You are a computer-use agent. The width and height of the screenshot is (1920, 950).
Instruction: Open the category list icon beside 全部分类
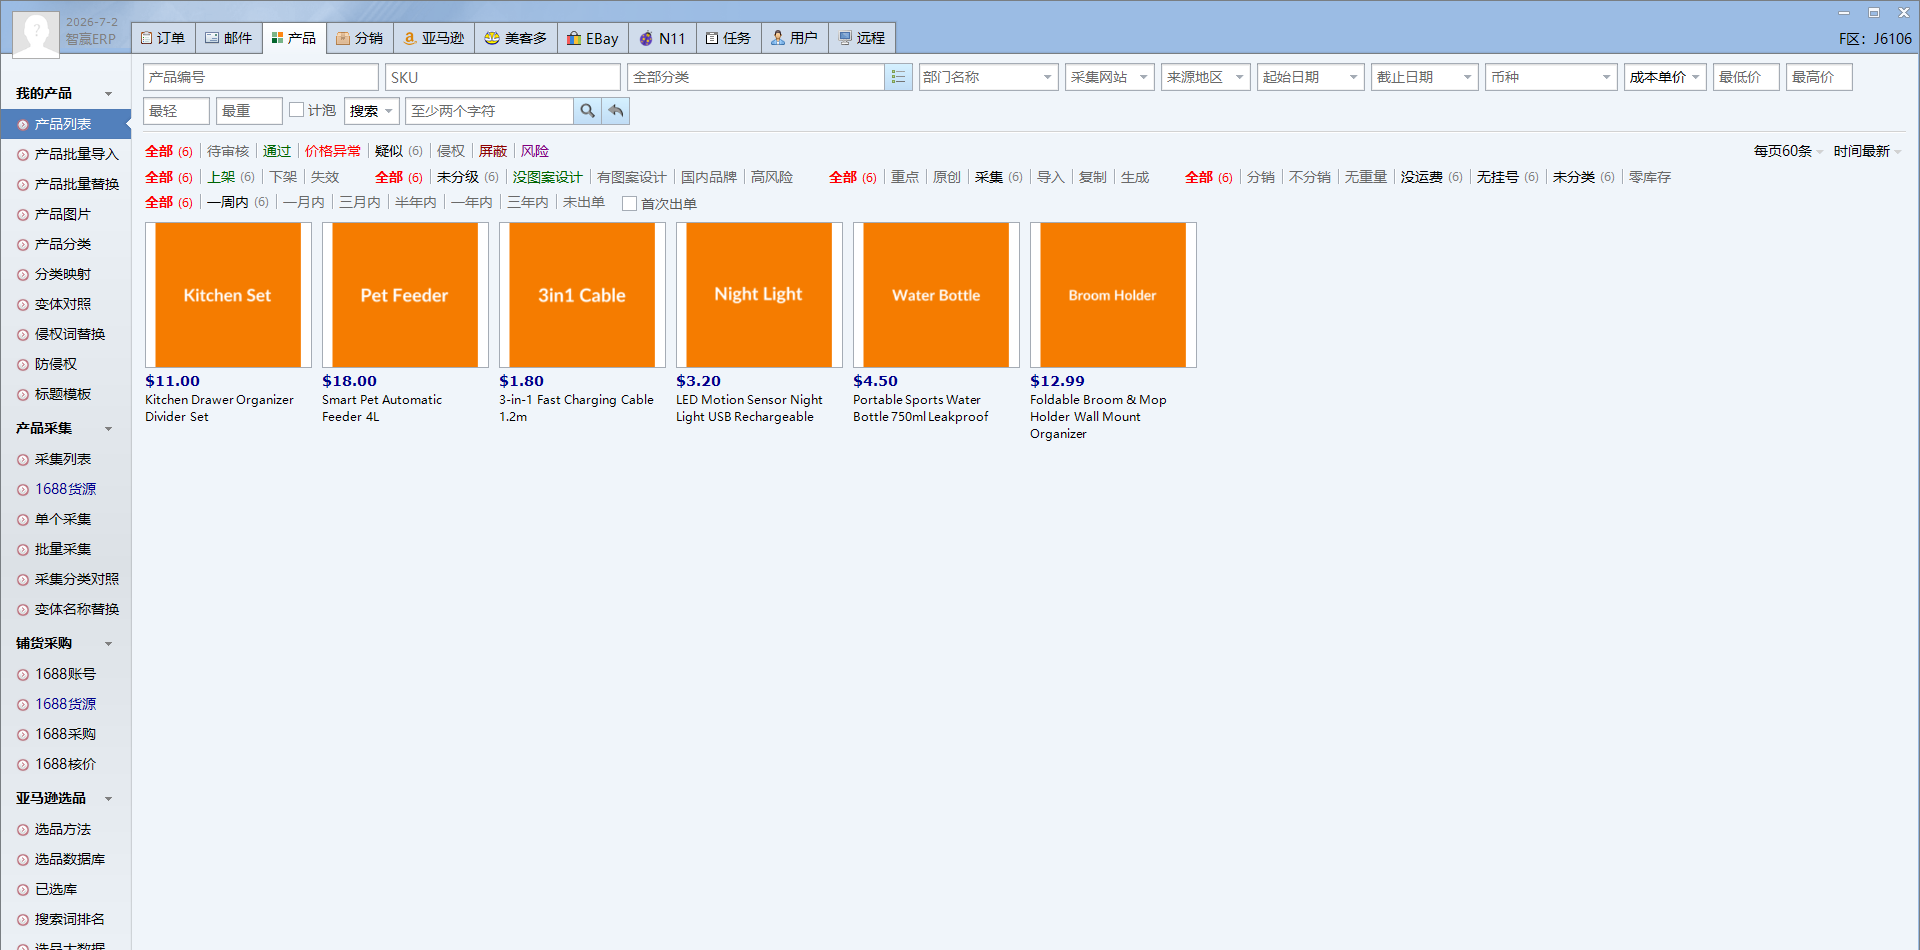(898, 77)
